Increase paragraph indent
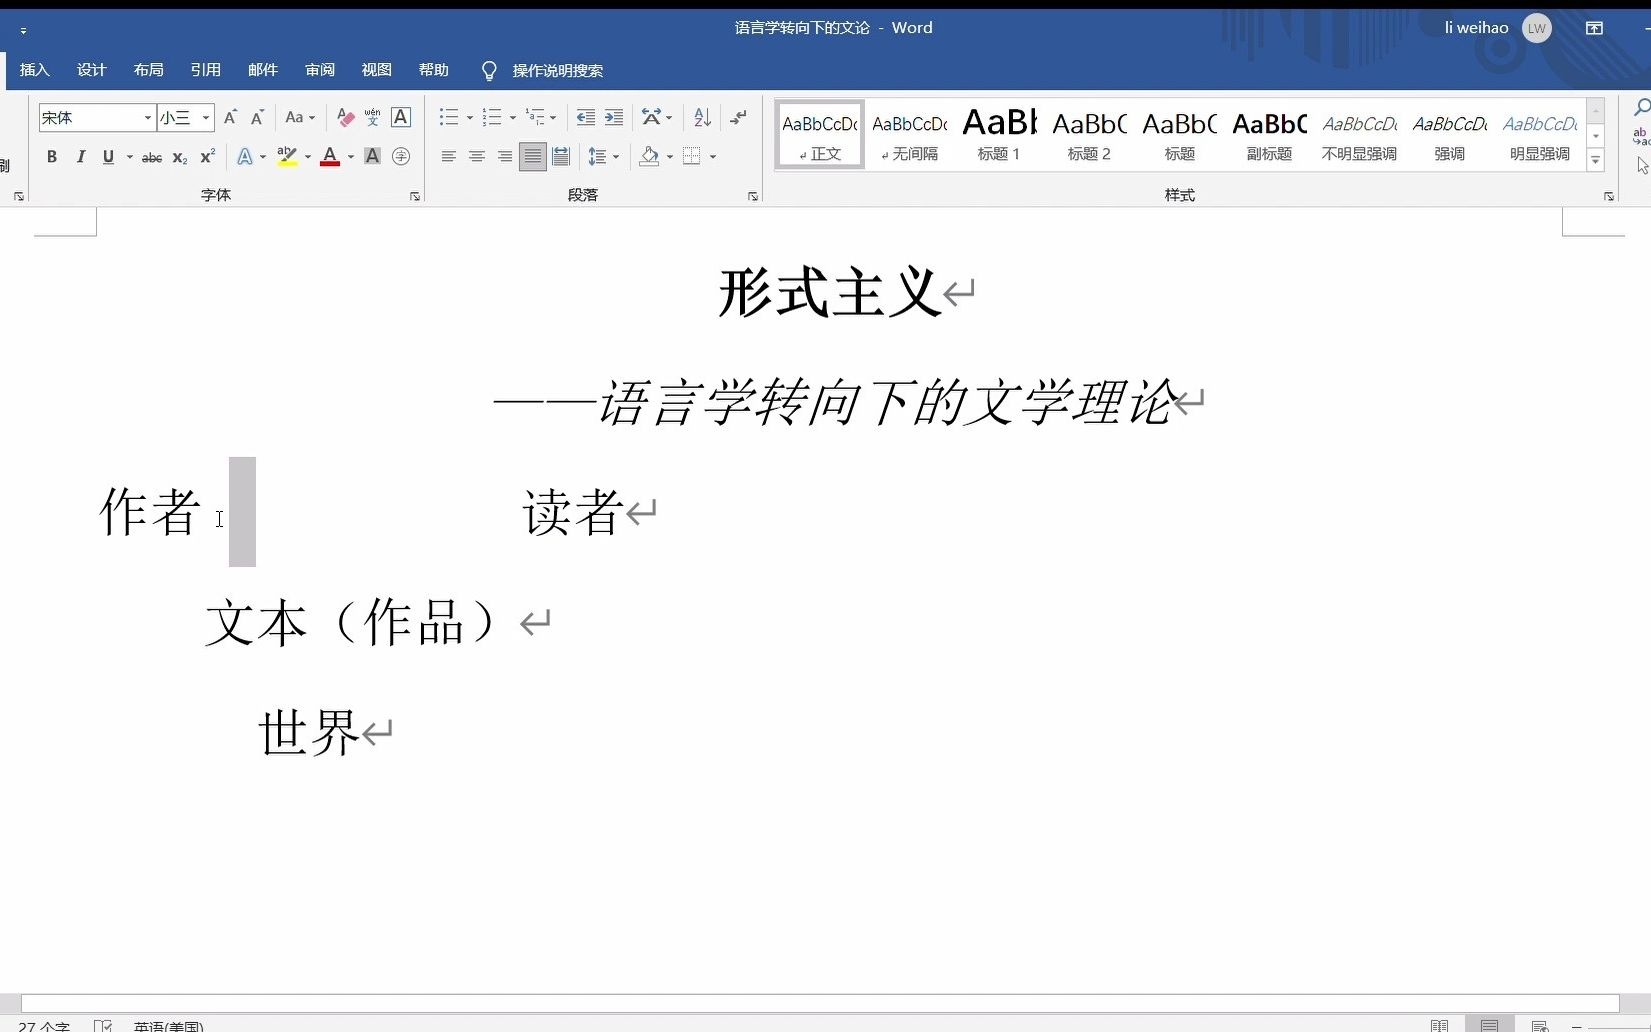 (x=614, y=117)
